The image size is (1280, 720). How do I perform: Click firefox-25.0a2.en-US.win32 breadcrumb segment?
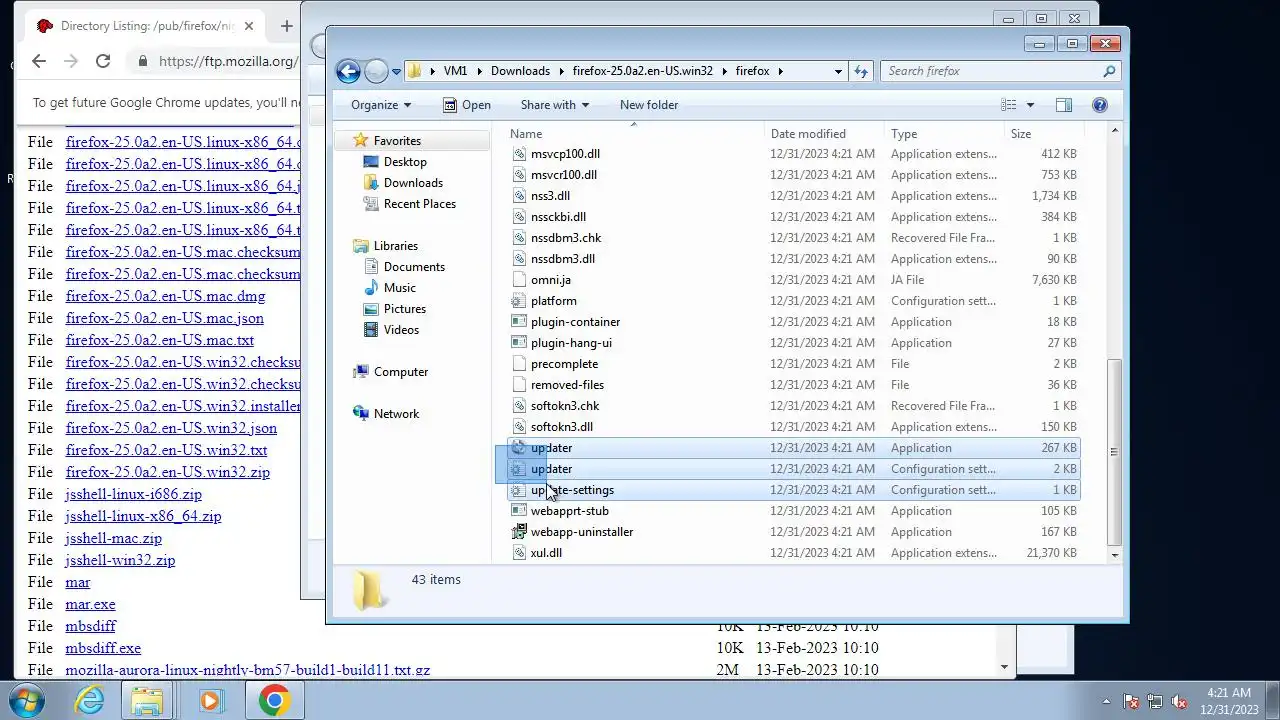pyautogui.click(x=643, y=71)
